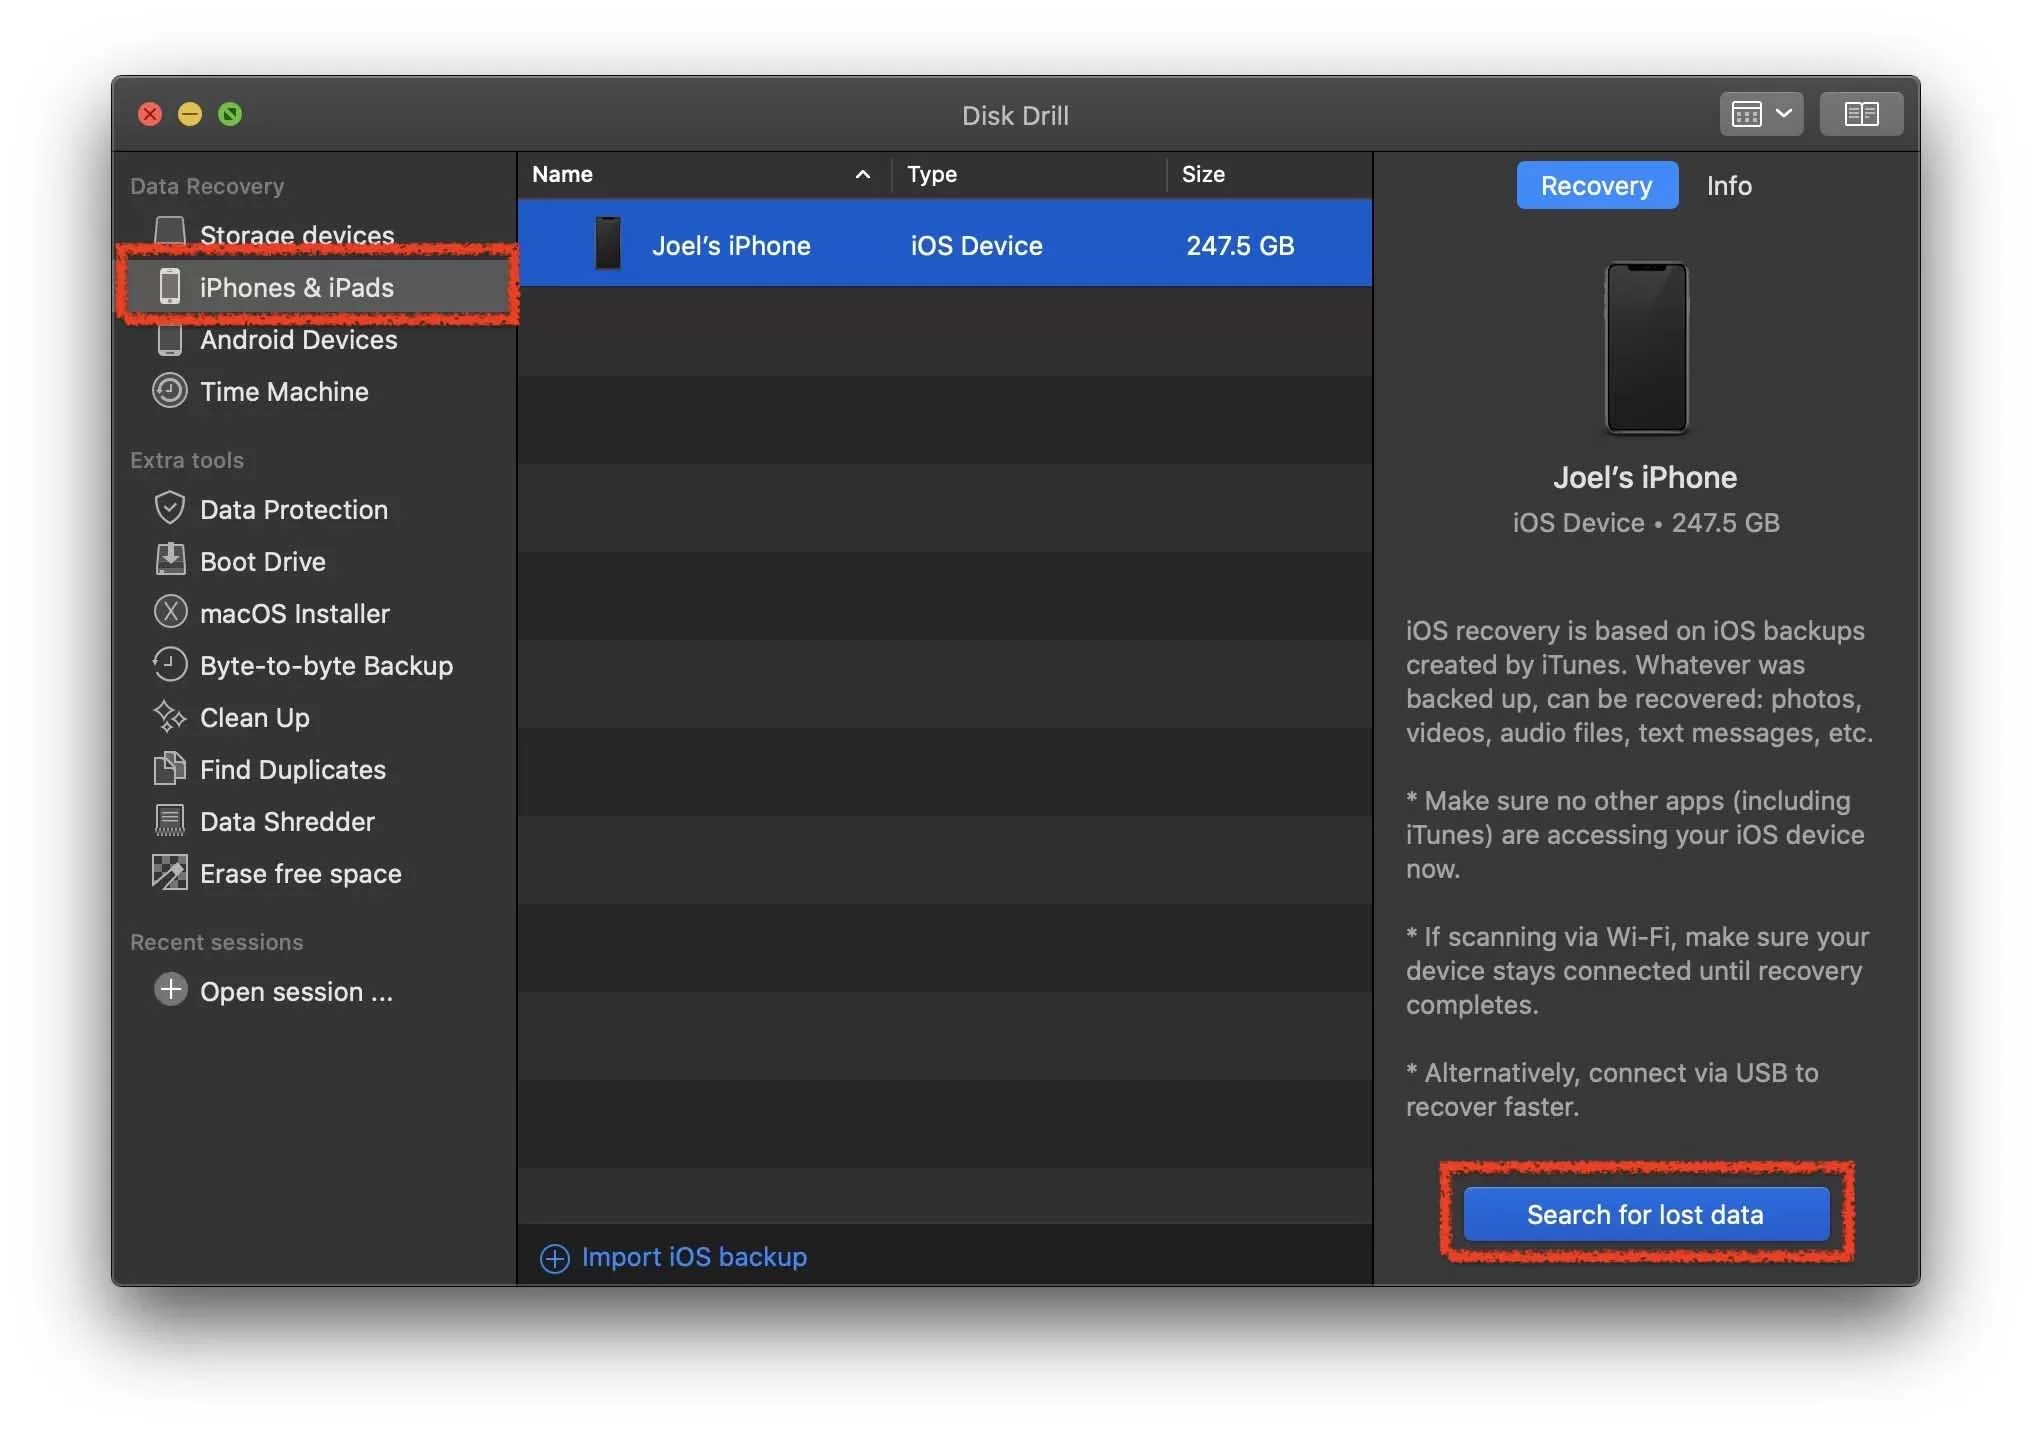The height and width of the screenshot is (1434, 2032).
Task: Select the Erase Free Space tool
Action: pos(299,872)
